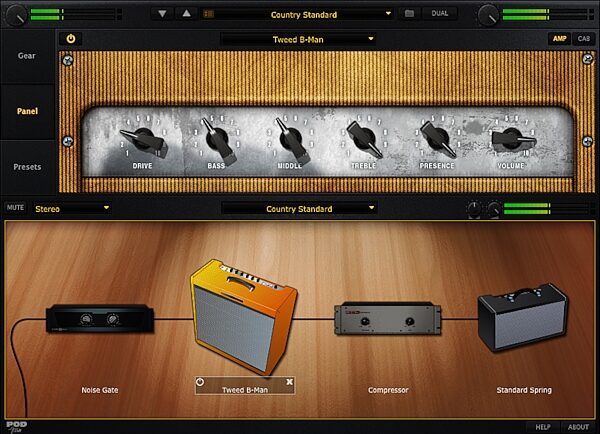Toggle amp power button beside Tweed B-Man

[71, 39]
